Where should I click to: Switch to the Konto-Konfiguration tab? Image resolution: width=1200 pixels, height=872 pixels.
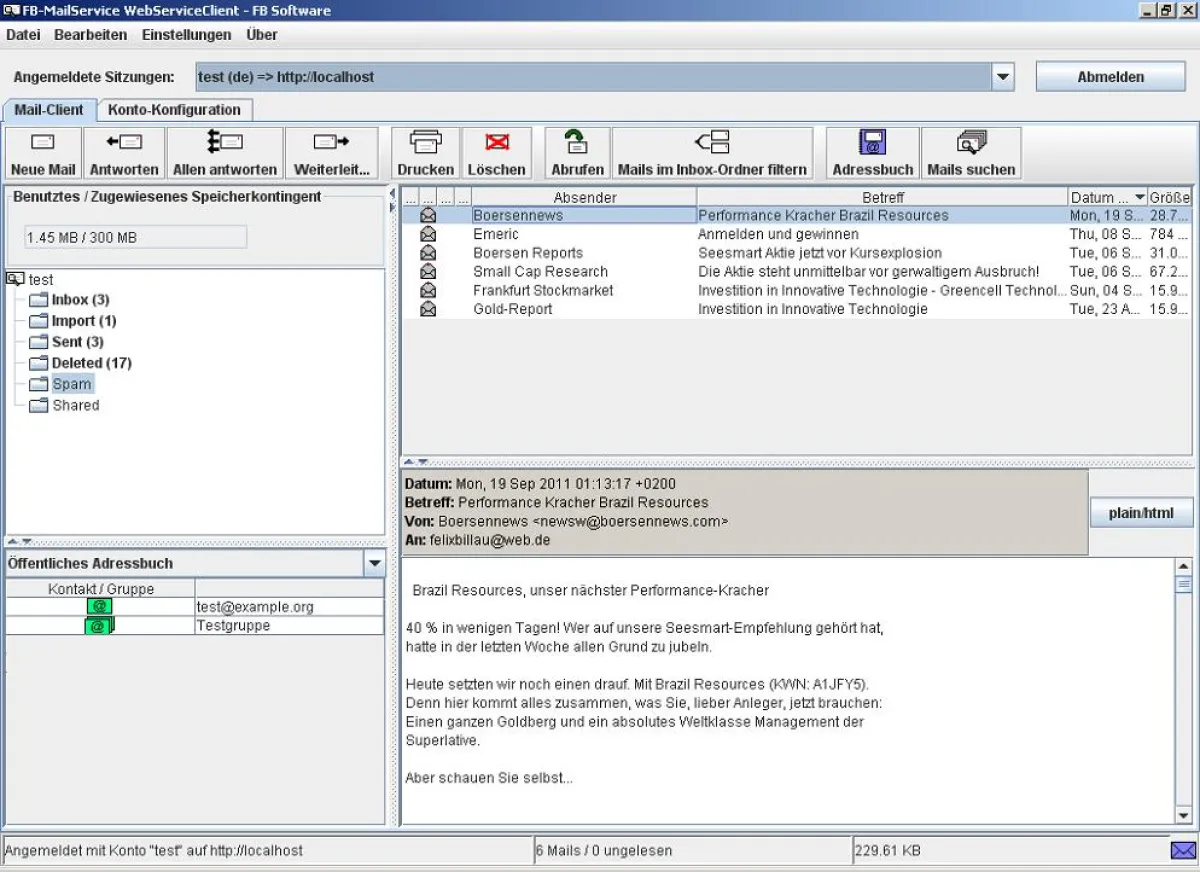(x=175, y=110)
